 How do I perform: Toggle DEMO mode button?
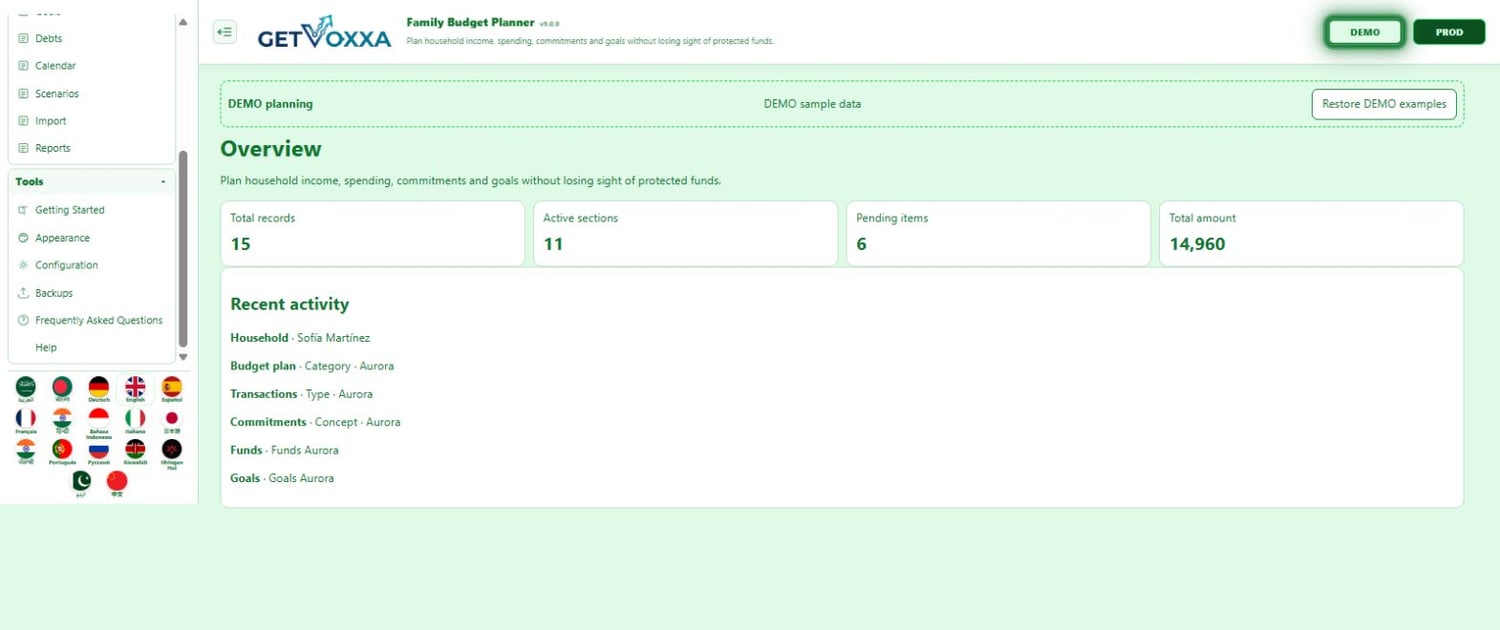coord(1365,32)
